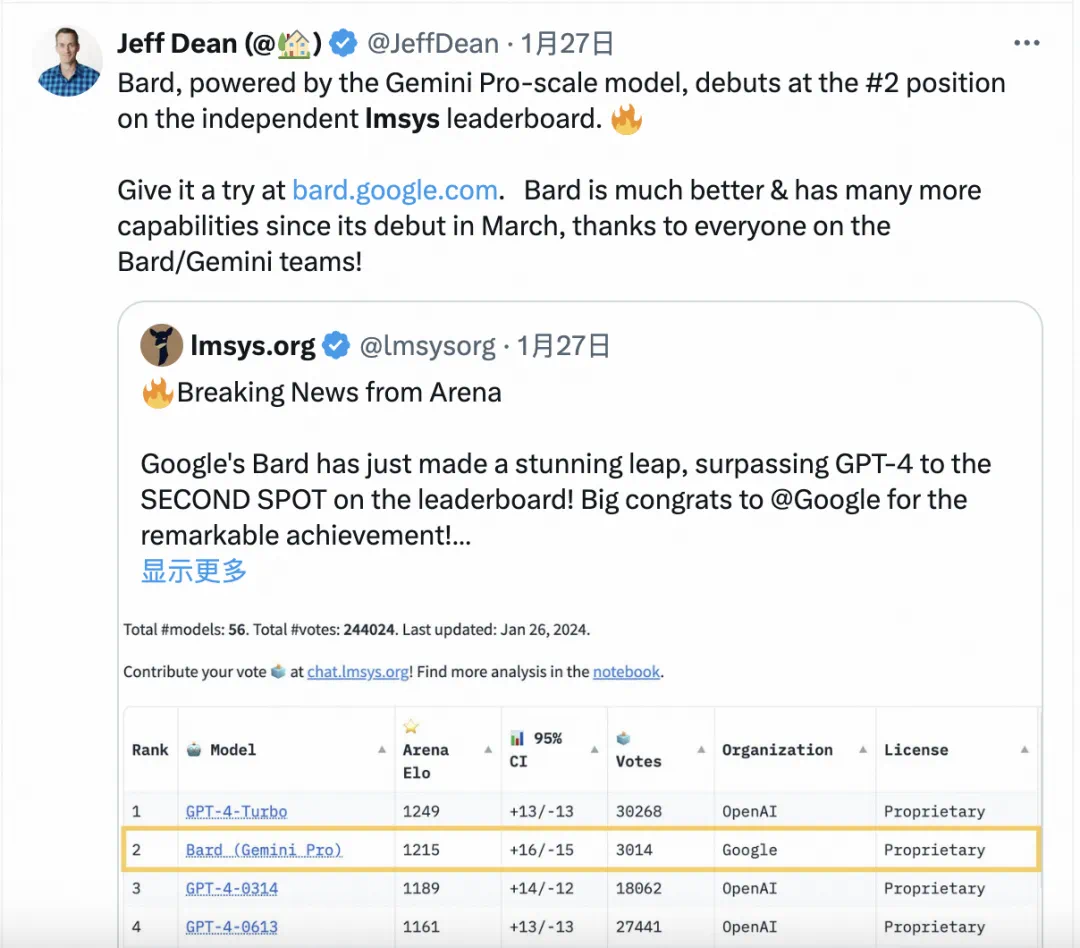Open the notebook analysis link
The image size is (1080, 948).
[x=626, y=672]
